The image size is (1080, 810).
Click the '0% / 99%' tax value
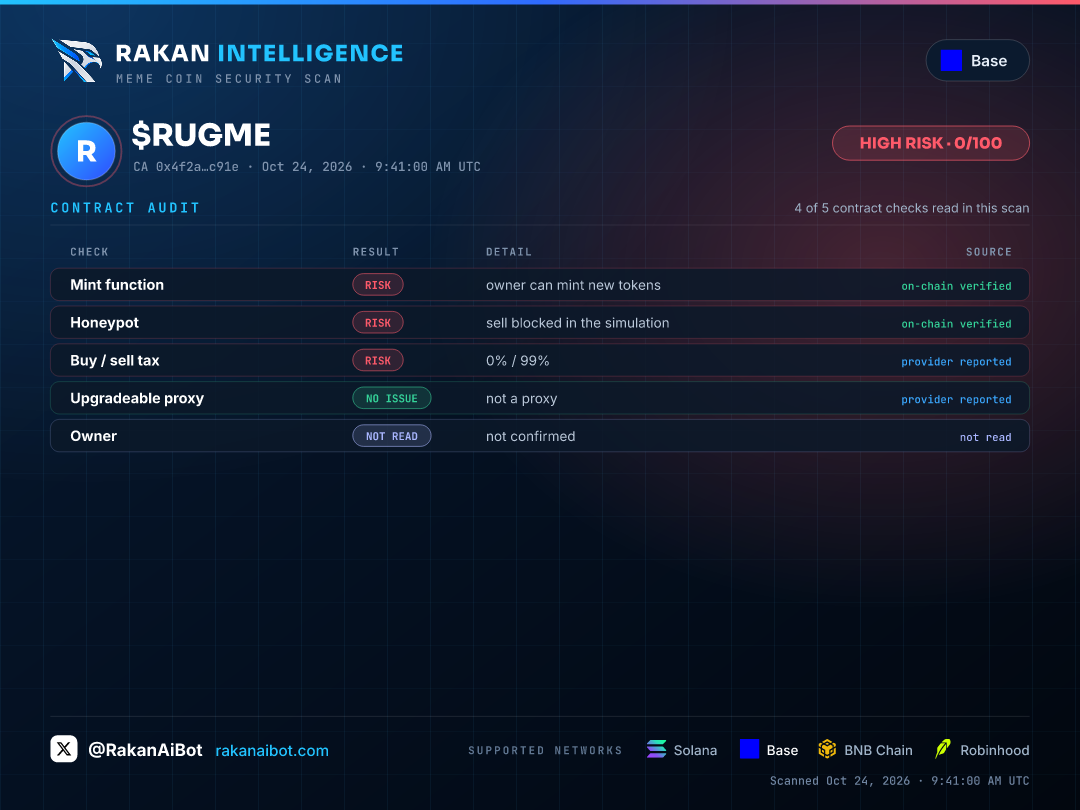[x=517, y=361]
